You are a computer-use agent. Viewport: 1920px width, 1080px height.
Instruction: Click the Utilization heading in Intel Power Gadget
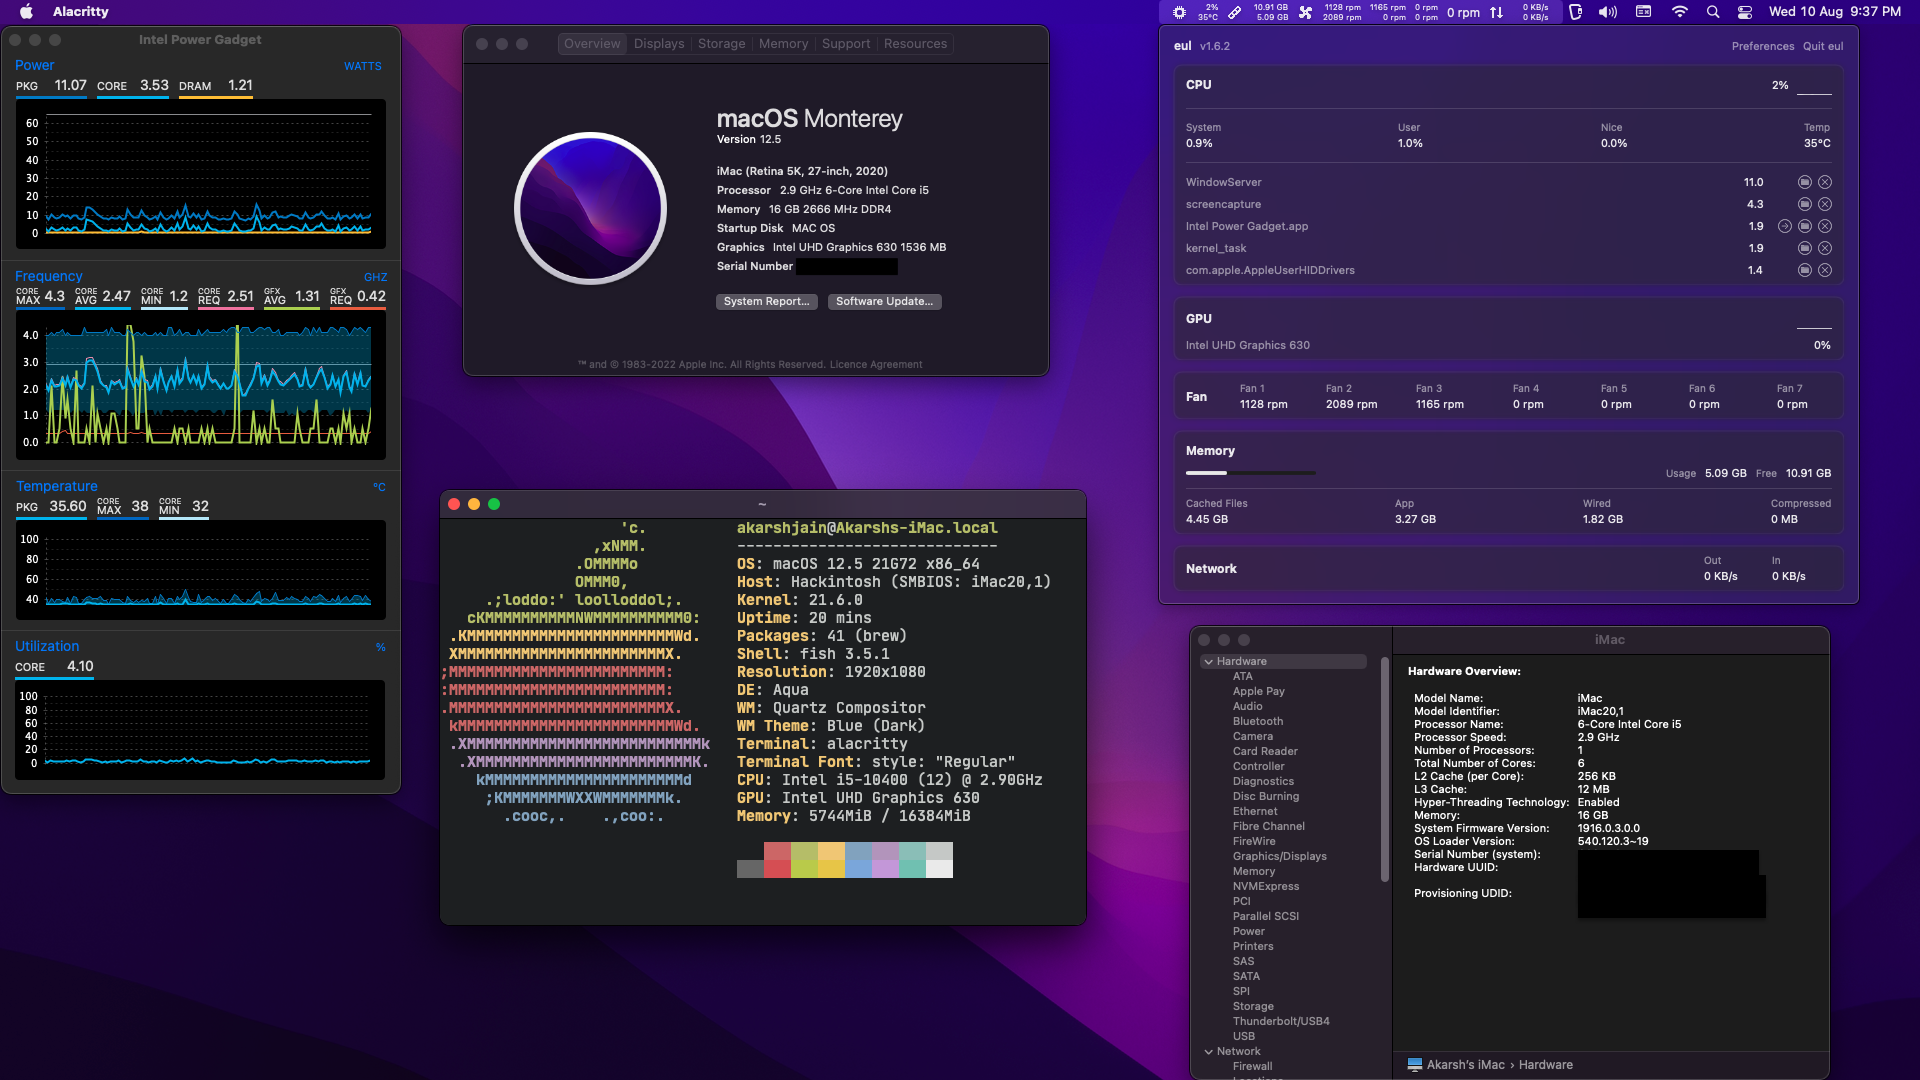[47, 646]
